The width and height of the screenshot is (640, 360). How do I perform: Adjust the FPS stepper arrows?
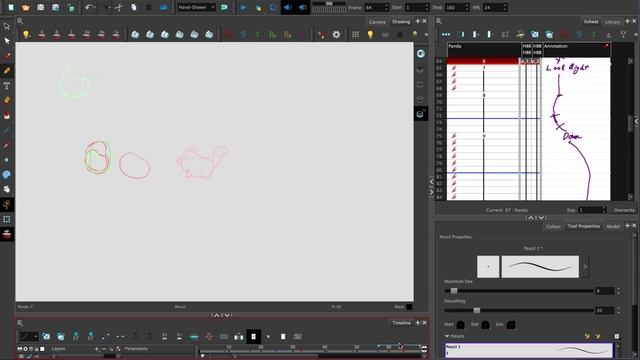click(x=505, y=7)
